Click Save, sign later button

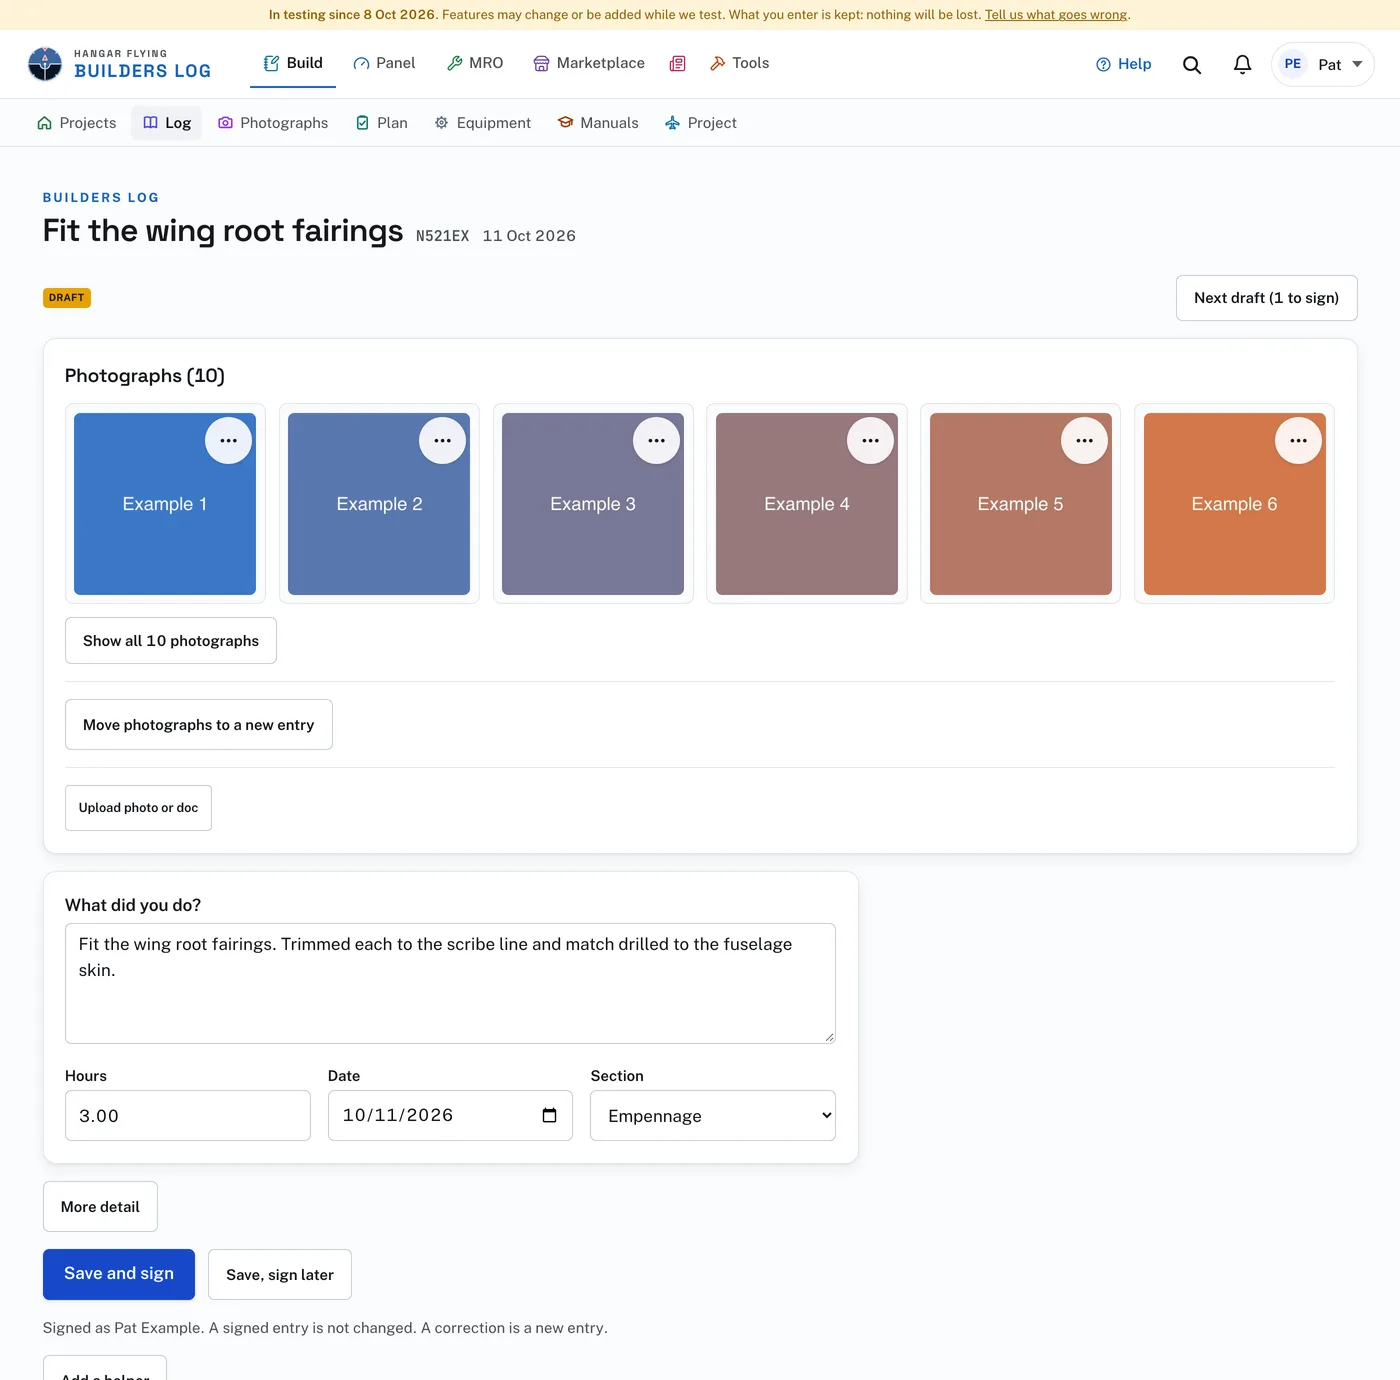pyautogui.click(x=280, y=1275)
